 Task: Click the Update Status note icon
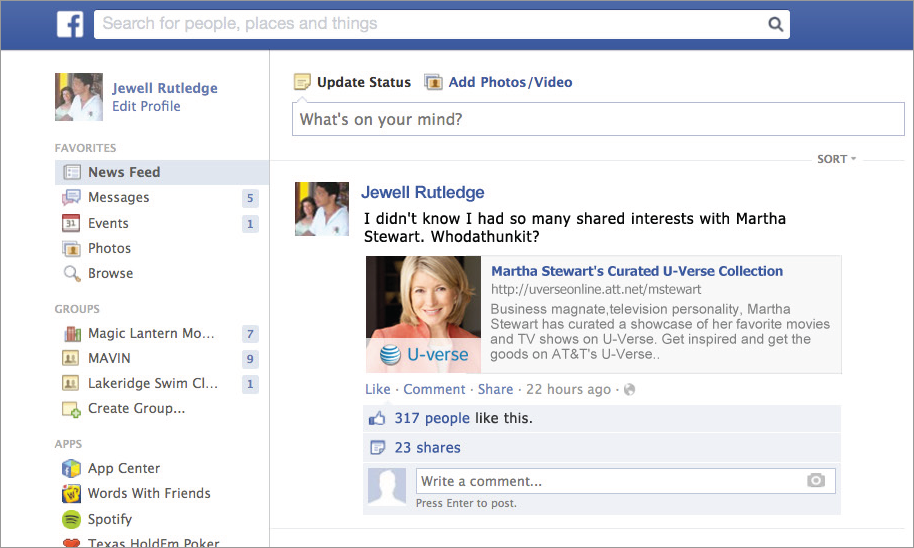point(302,82)
